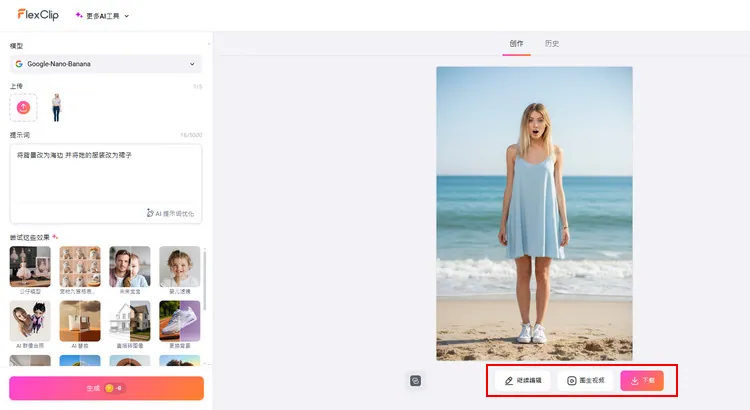Click the 下载 download button

[642, 381]
